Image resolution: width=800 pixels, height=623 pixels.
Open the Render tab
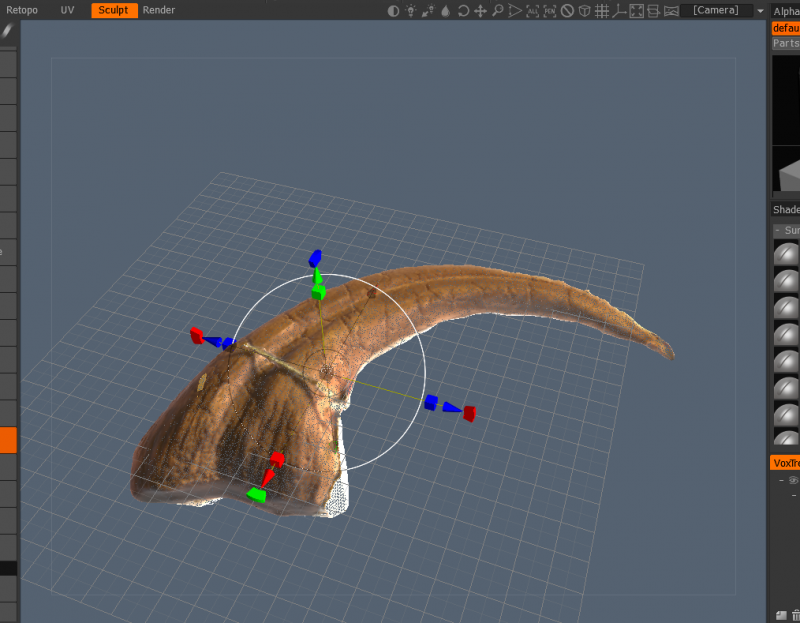click(158, 10)
